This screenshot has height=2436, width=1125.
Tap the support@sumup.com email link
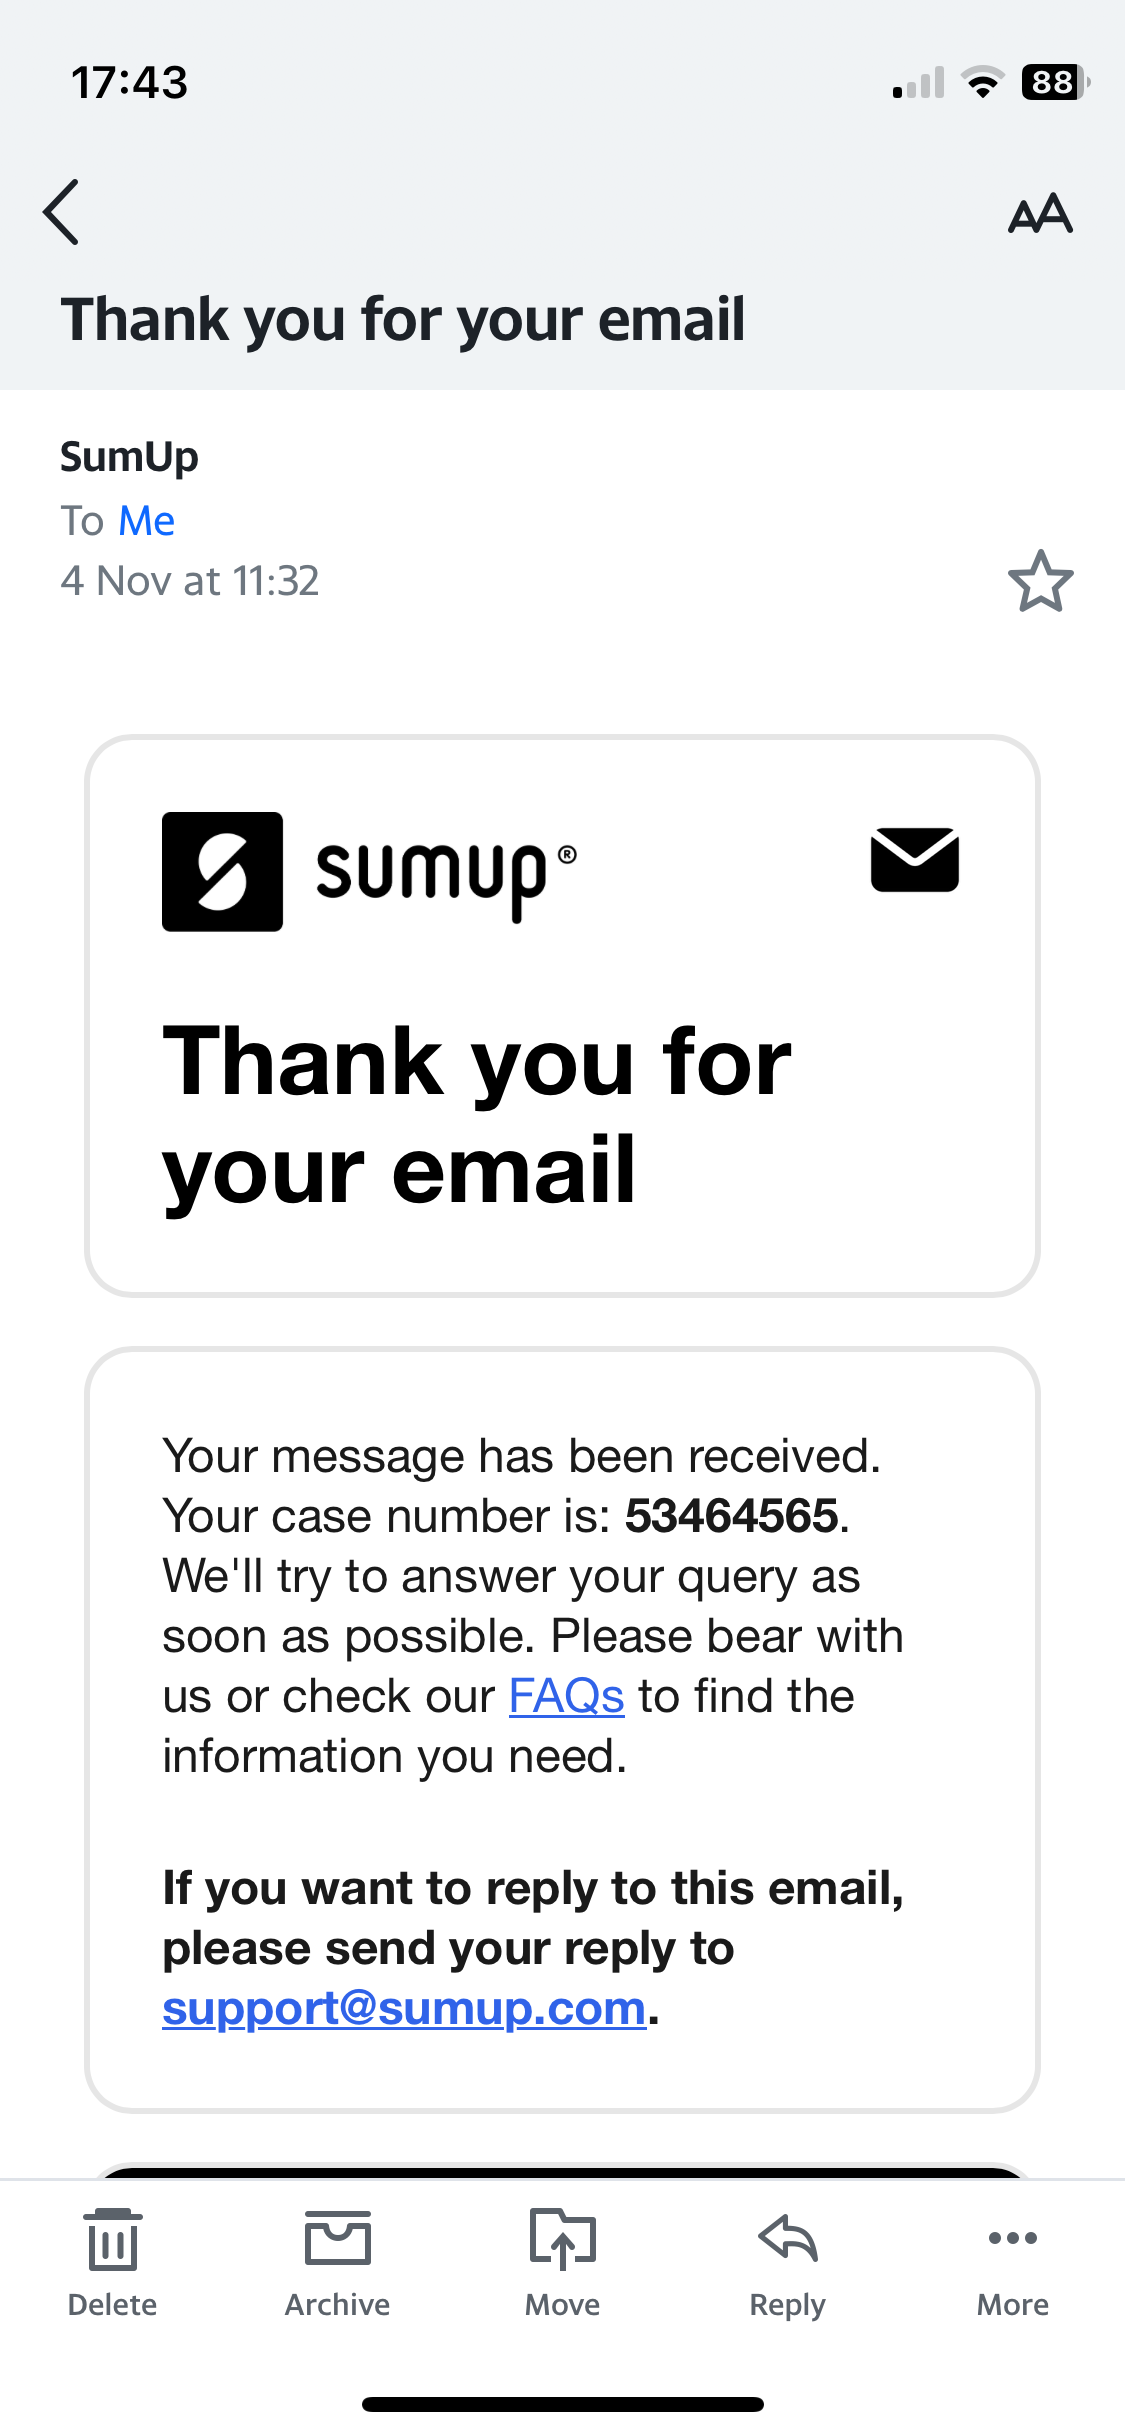coord(404,2008)
